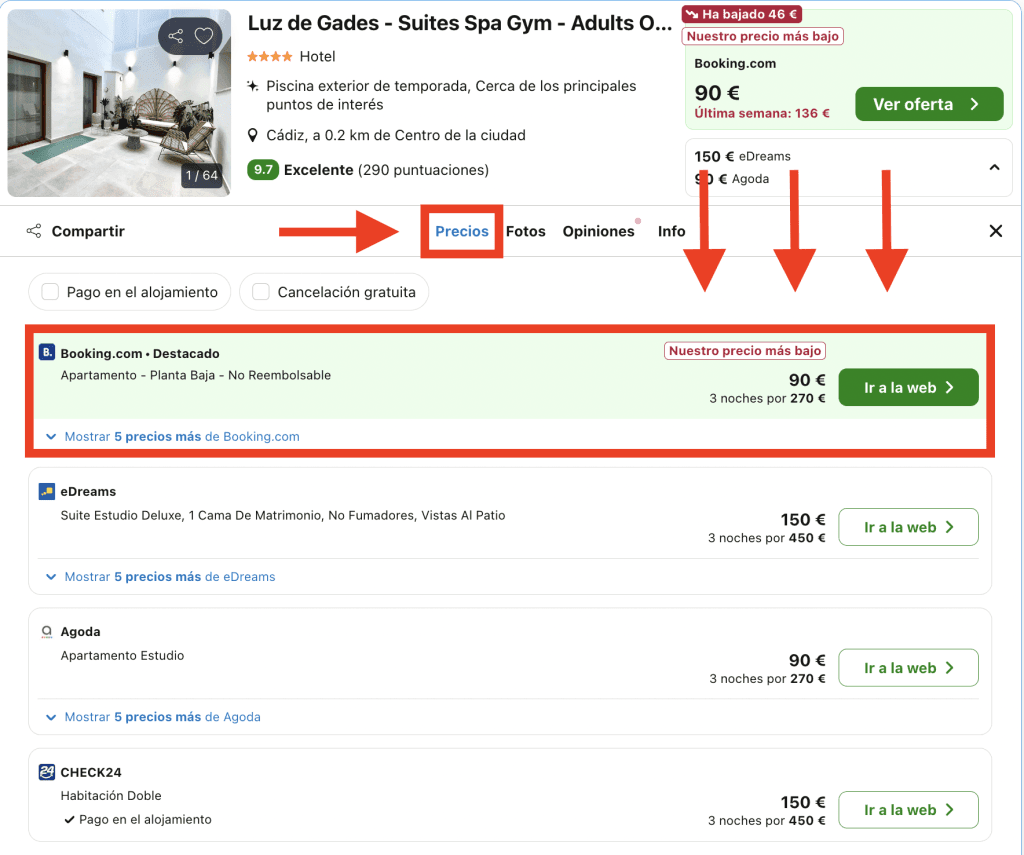
Task: Expand 5 more prices from Booking.com
Action: (x=173, y=436)
